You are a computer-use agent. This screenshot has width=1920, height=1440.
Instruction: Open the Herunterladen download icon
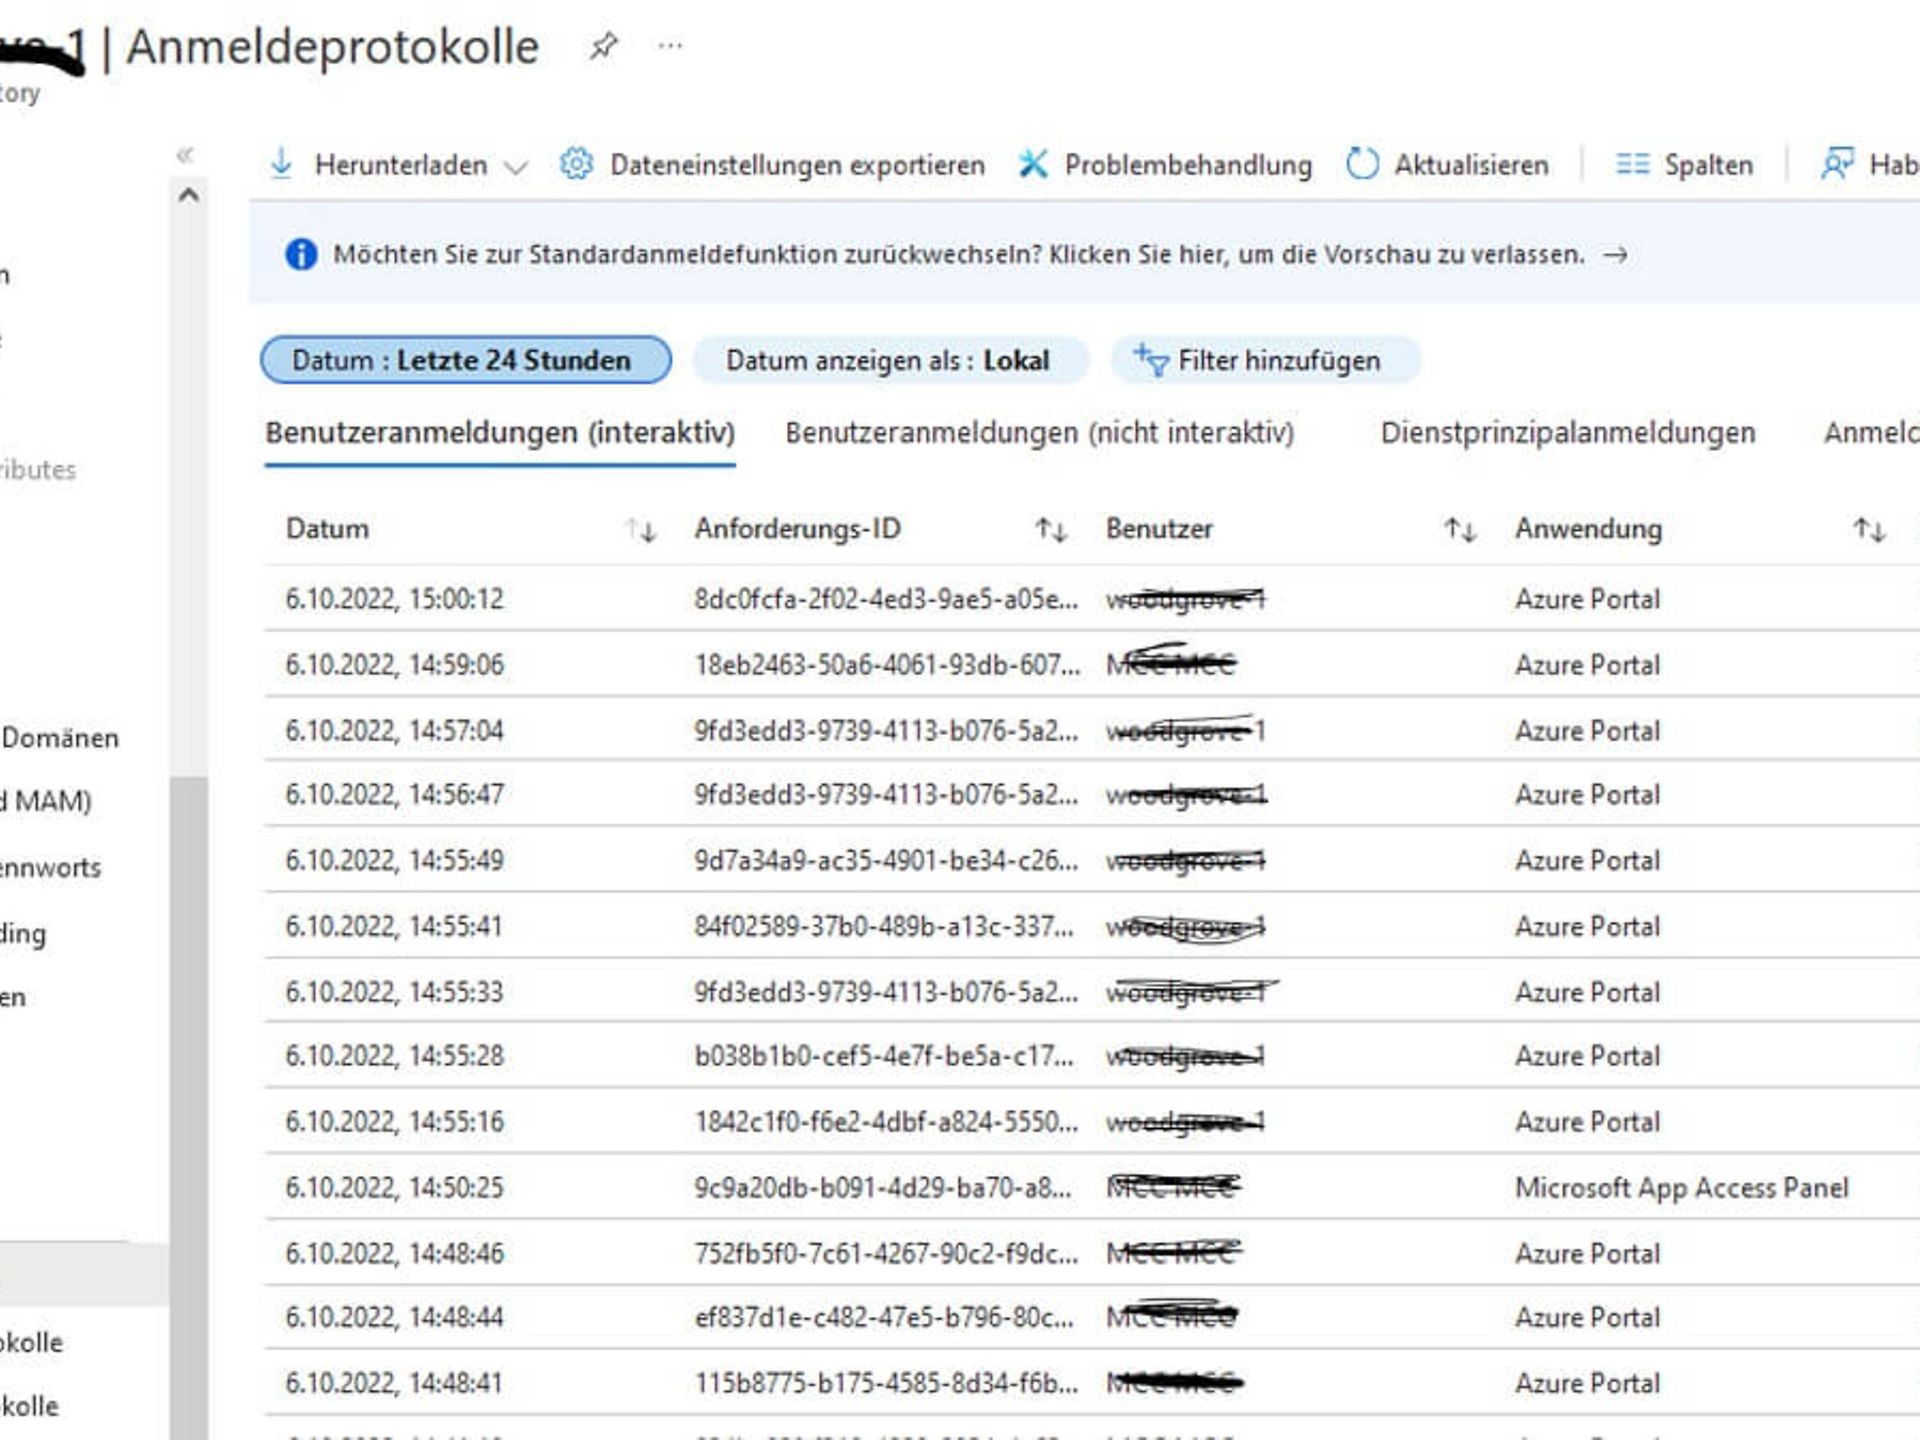coord(281,164)
